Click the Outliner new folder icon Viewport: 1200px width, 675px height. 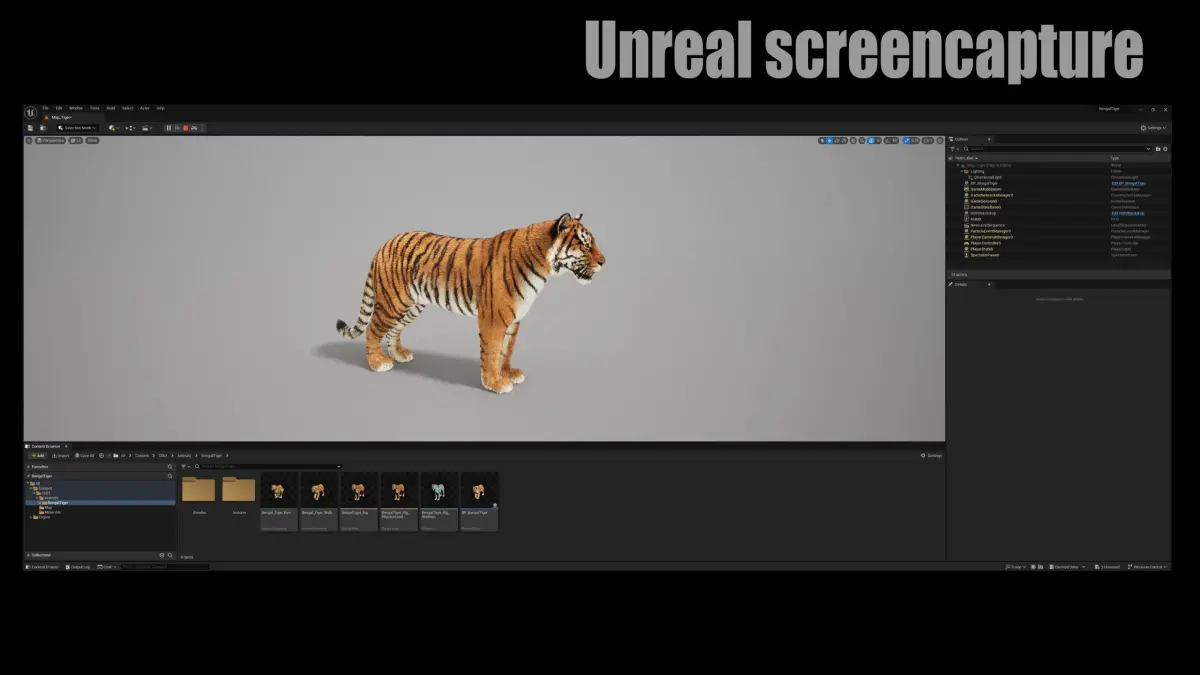(1158, 149)
